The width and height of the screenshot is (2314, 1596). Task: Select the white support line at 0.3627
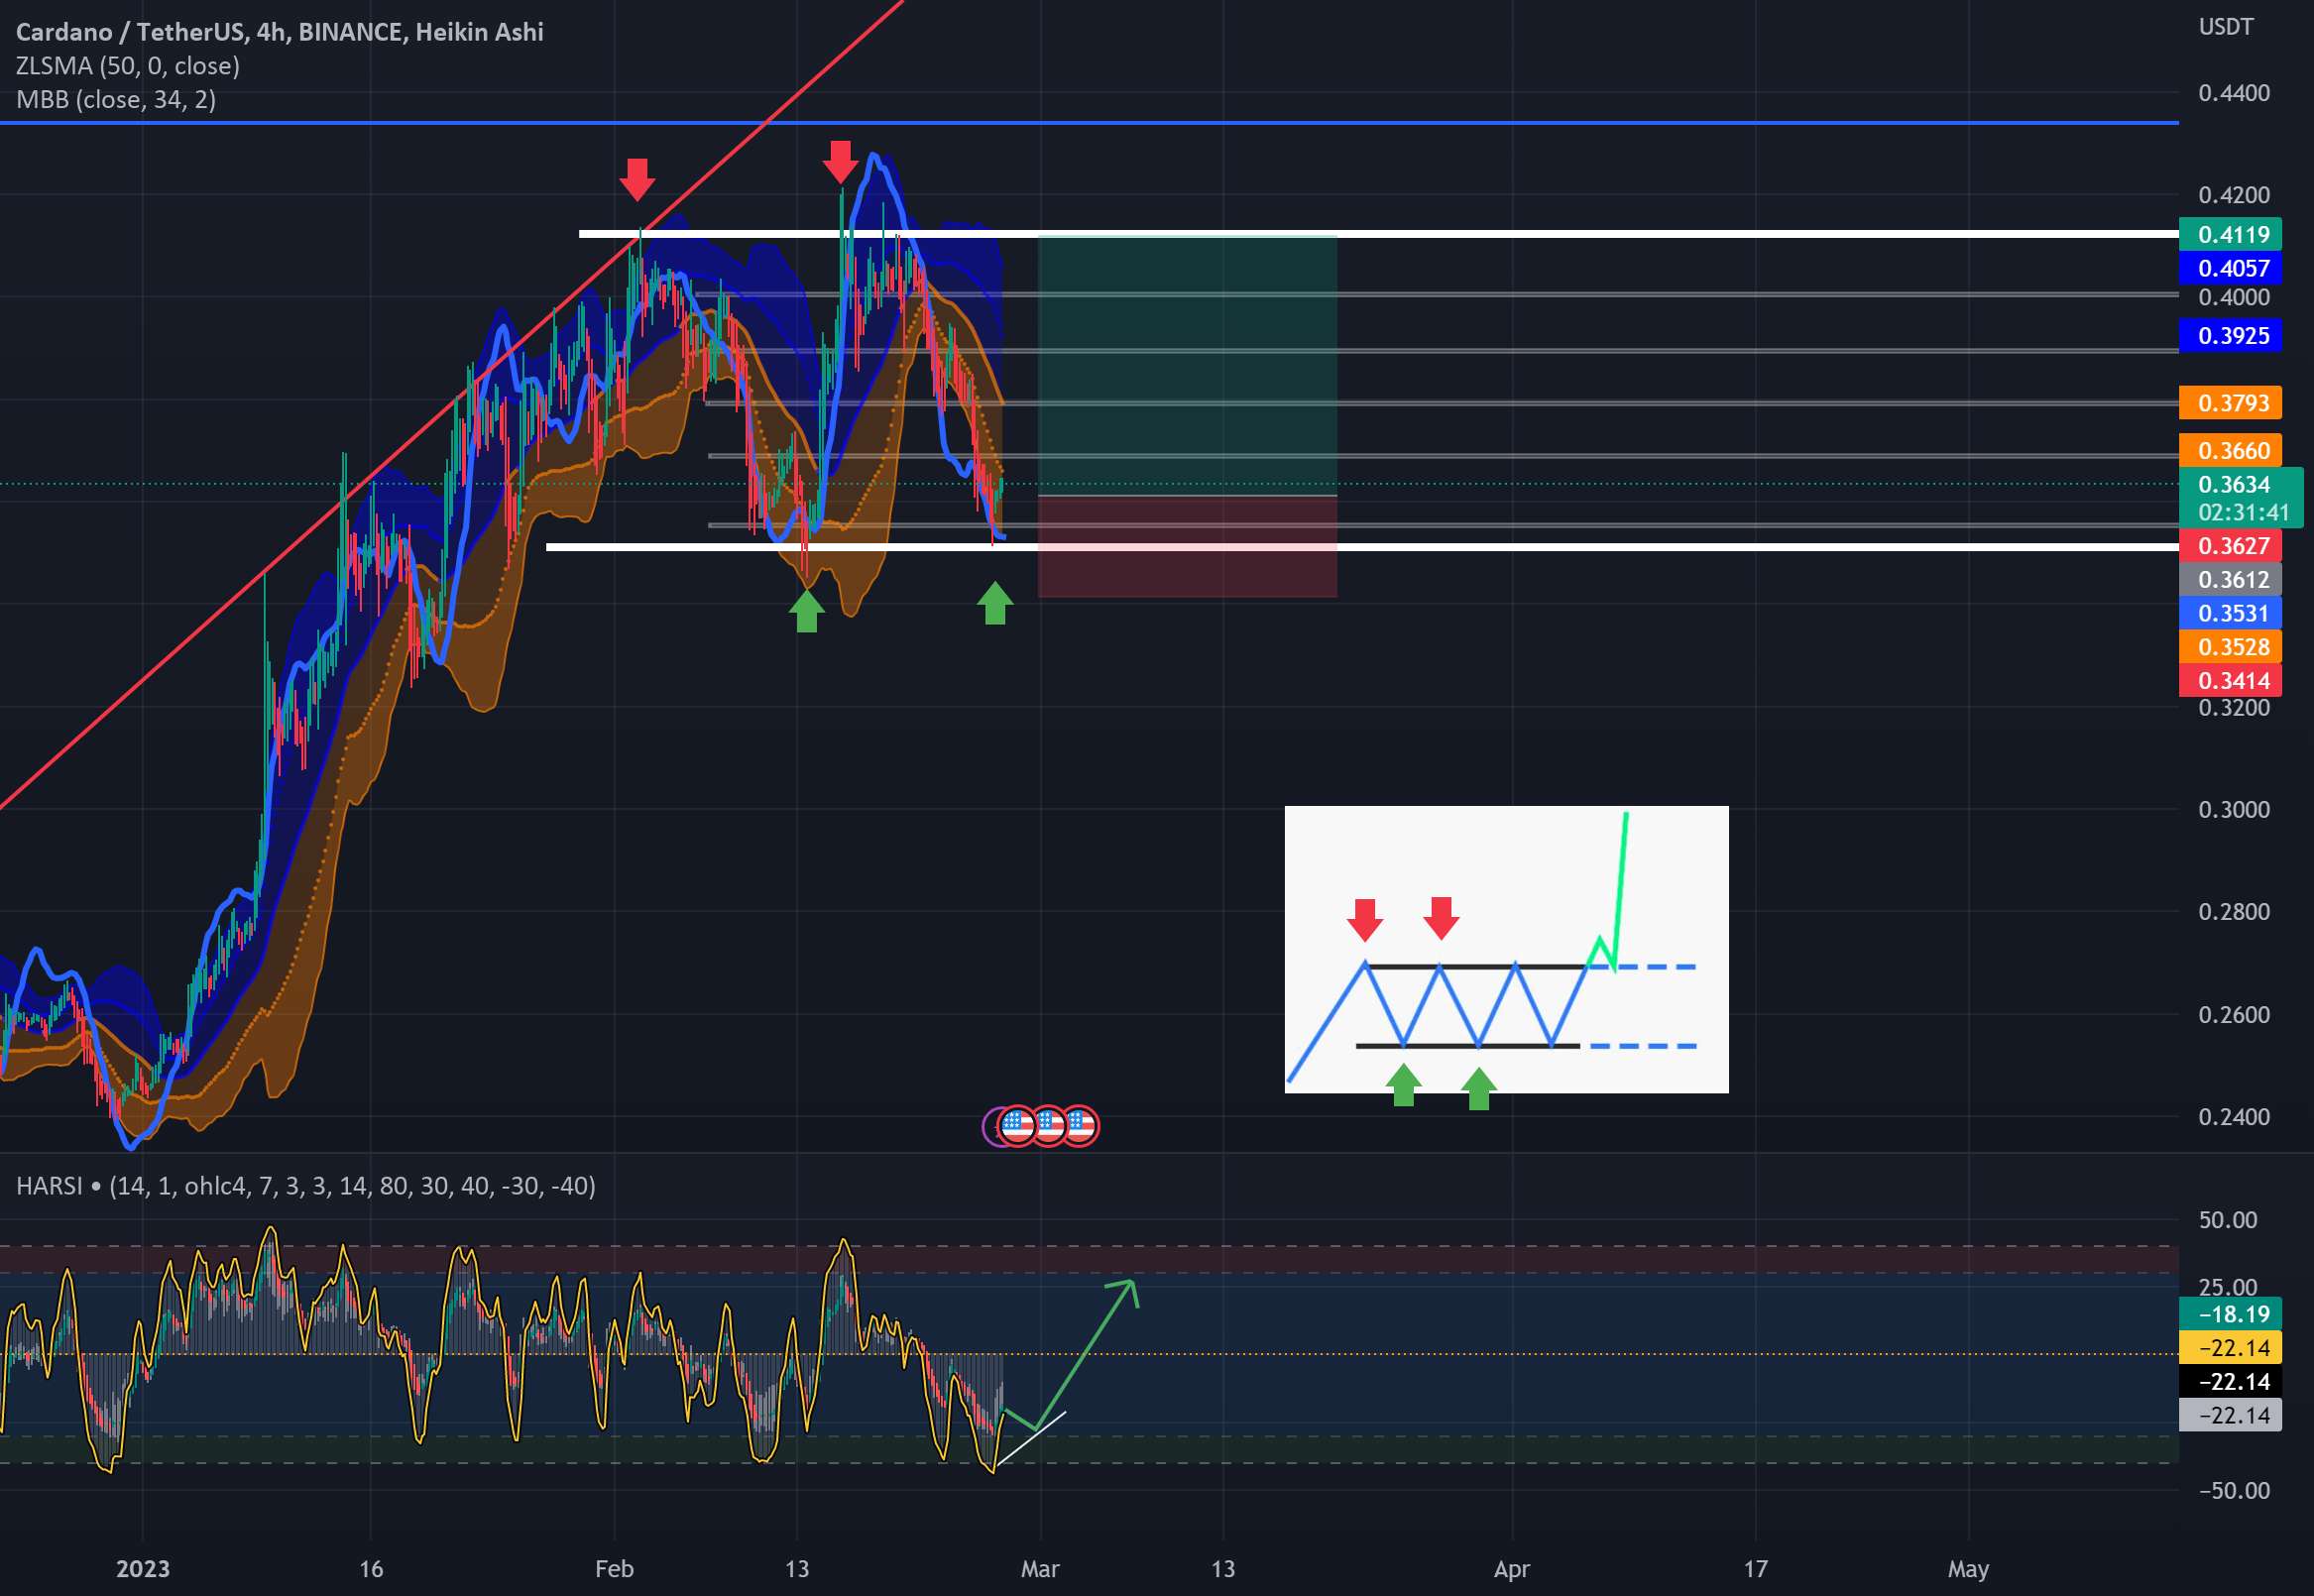click(x=1362, y=547)
